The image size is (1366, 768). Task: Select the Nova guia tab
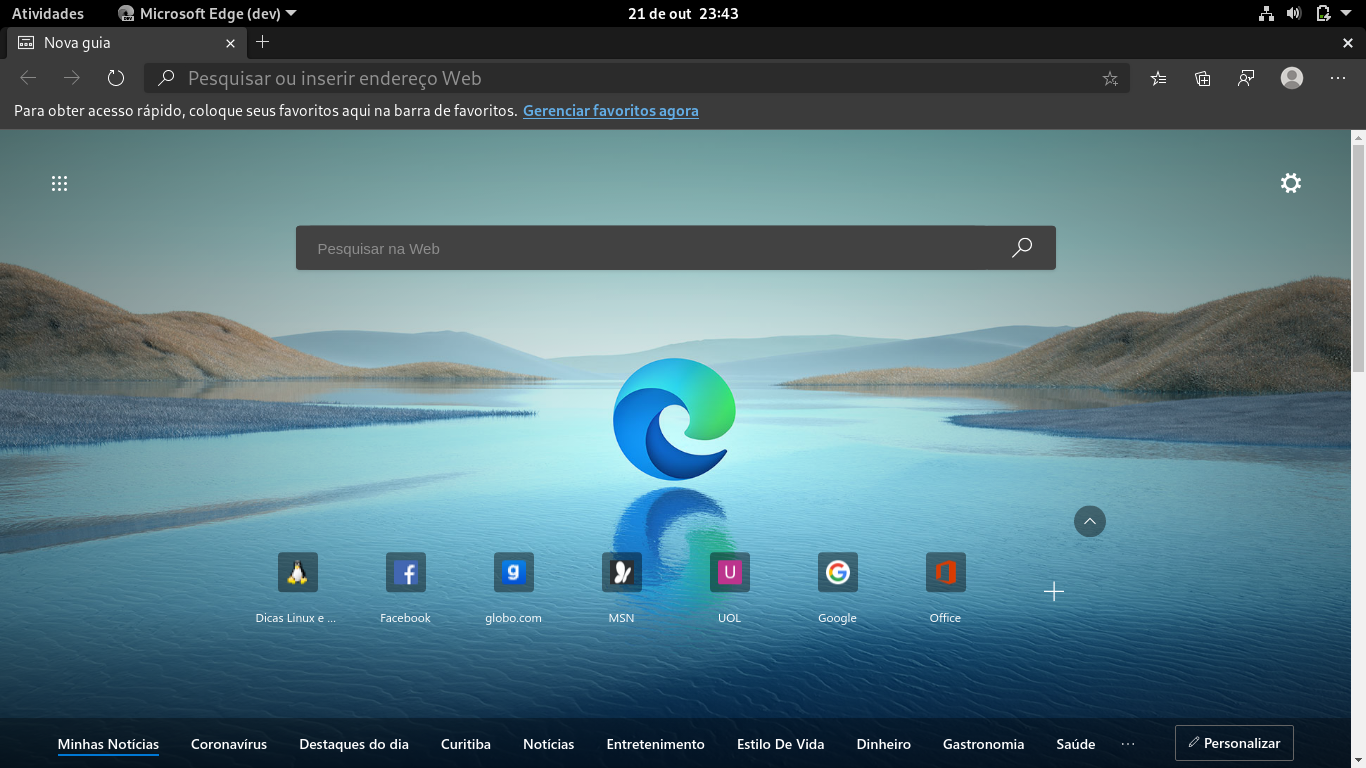click(125, 43)
